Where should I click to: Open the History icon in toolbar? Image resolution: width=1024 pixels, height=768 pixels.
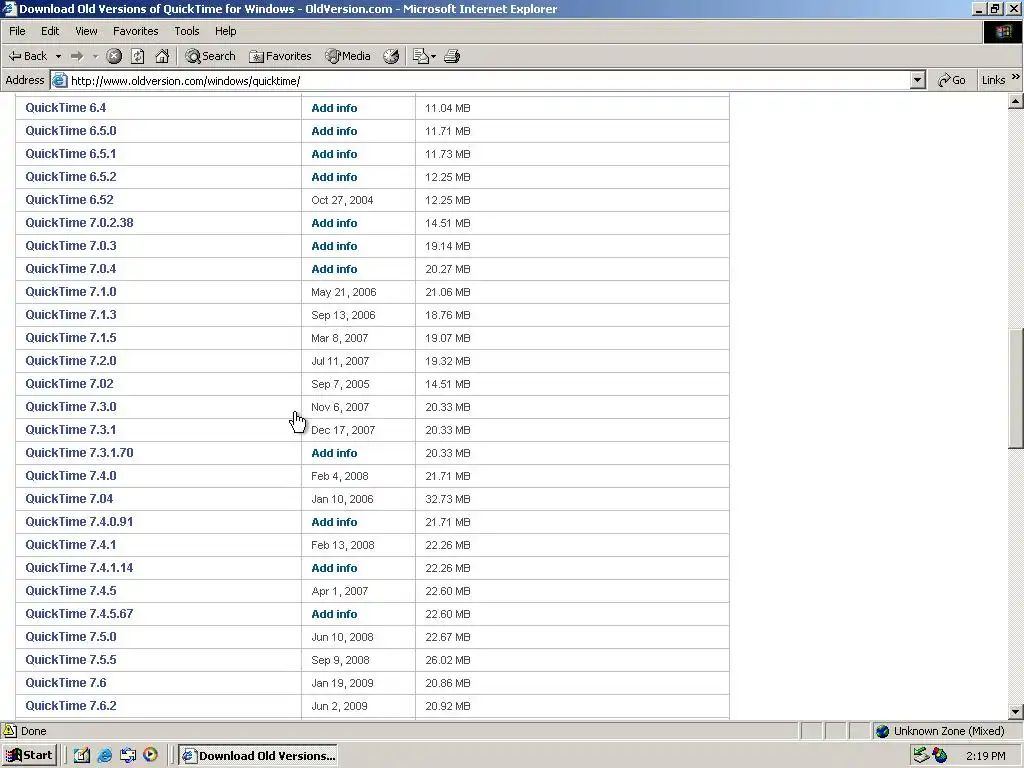[x=391, y=56]
